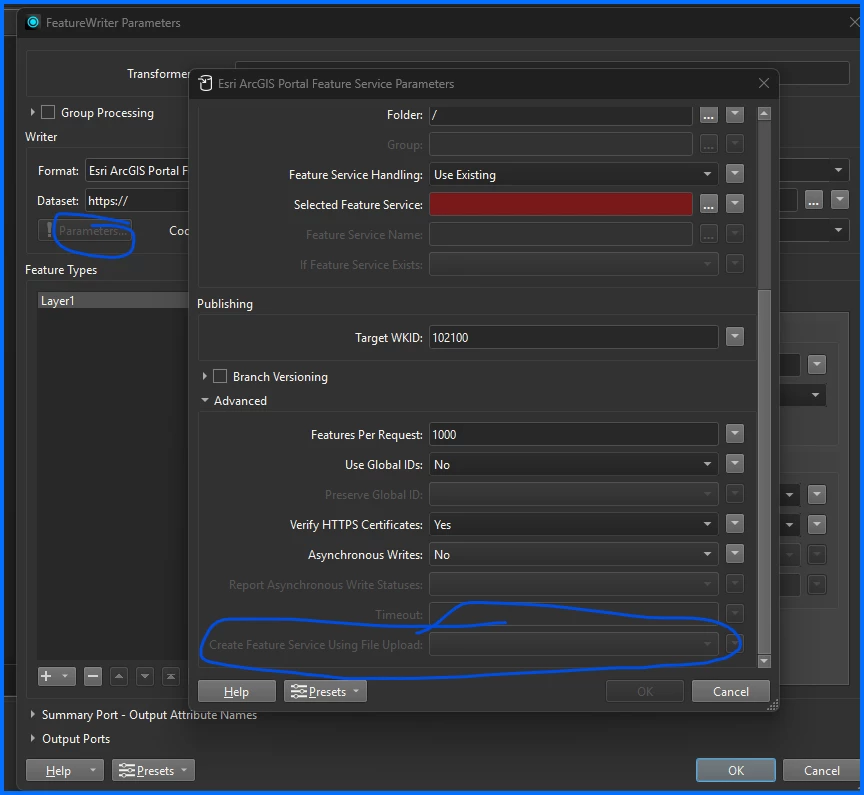Click the Folder input field
Viewport: 864px width, 795px height.
[560, 115]
